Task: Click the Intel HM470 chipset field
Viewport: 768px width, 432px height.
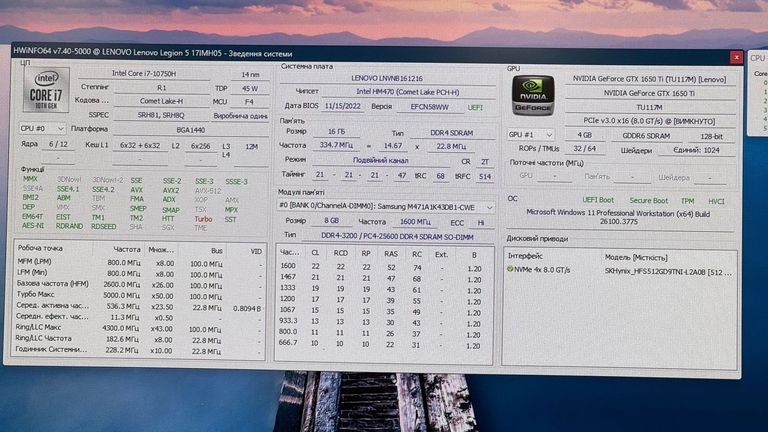Action: click(408, 92)
